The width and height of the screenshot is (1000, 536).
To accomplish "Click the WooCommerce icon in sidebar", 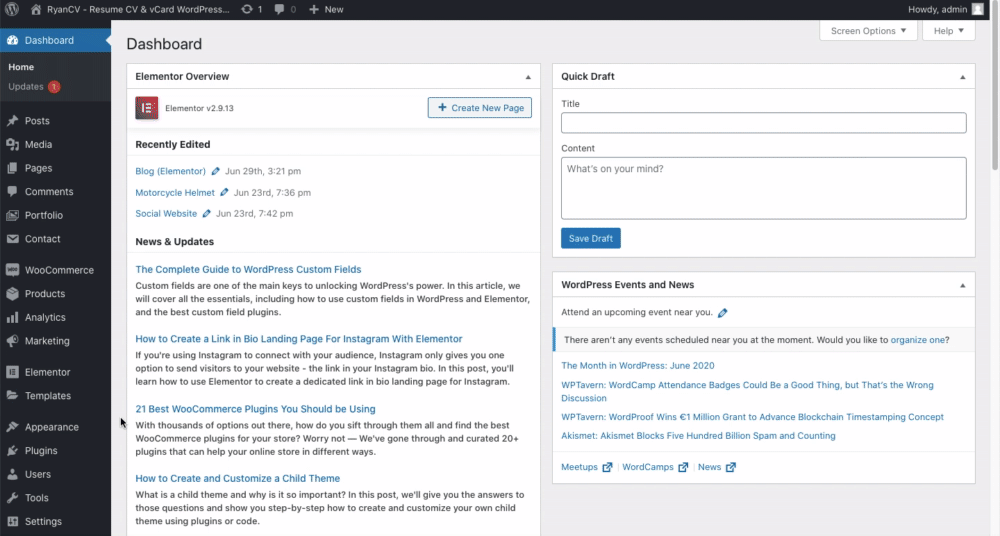I will point(12,270).
